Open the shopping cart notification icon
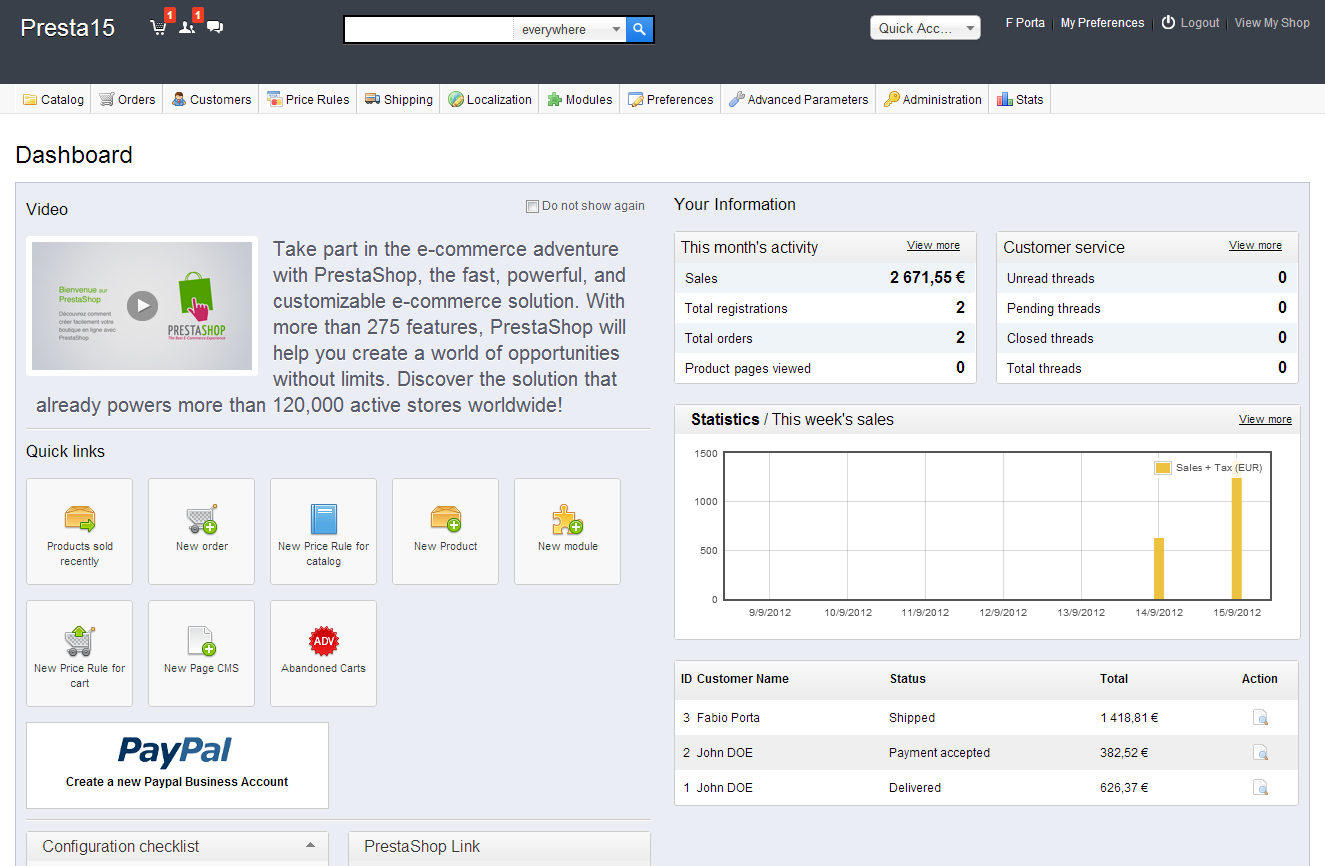 (158, 27)
